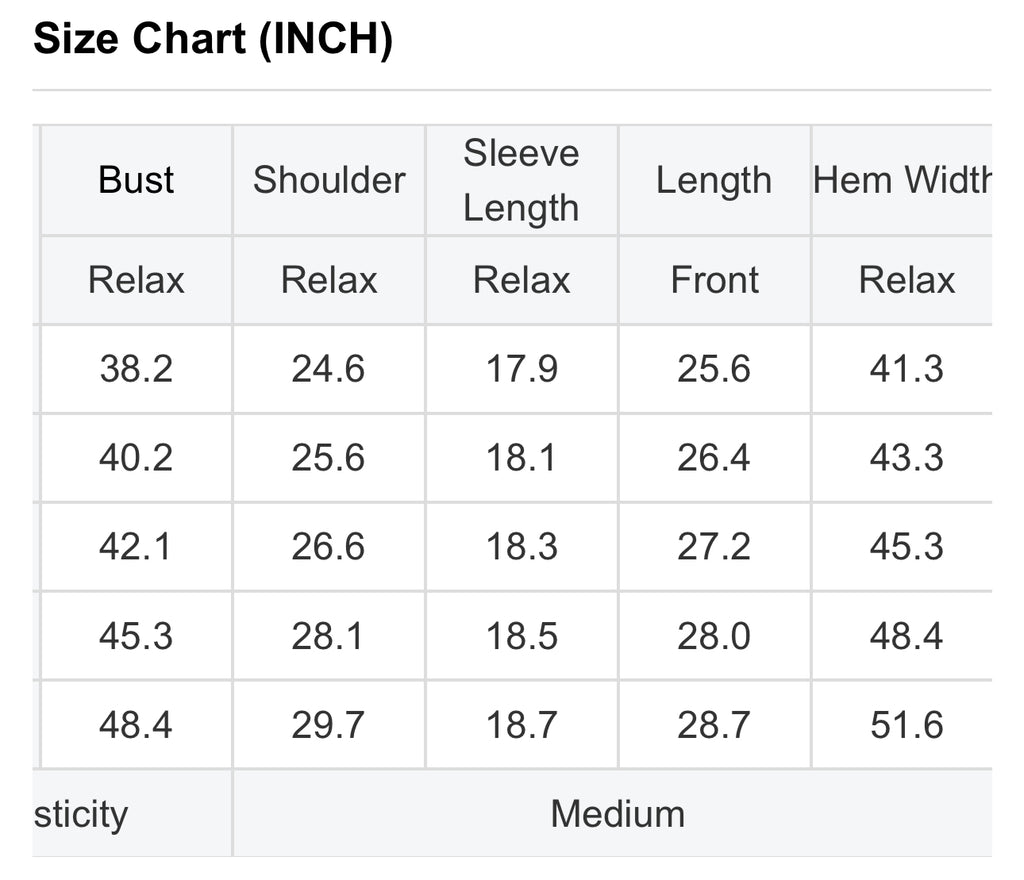1024x880 pixels.
Task: Select the Bust column header
Action: tap(136, 180)
